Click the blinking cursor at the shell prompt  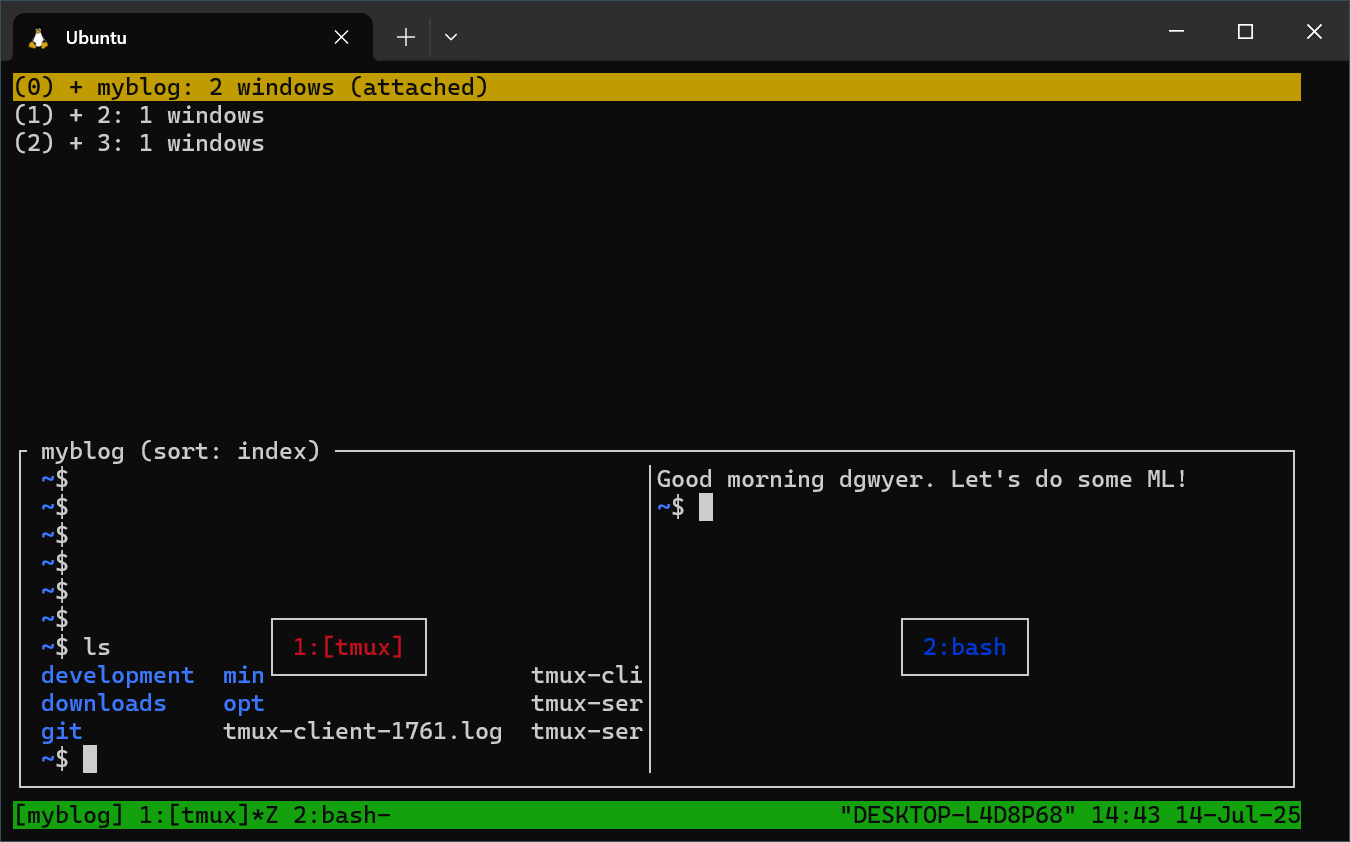click(x=88, y=758)
